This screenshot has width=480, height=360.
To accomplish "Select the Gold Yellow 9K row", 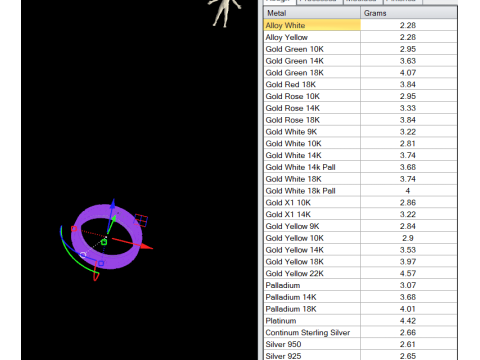I will 360,226.
